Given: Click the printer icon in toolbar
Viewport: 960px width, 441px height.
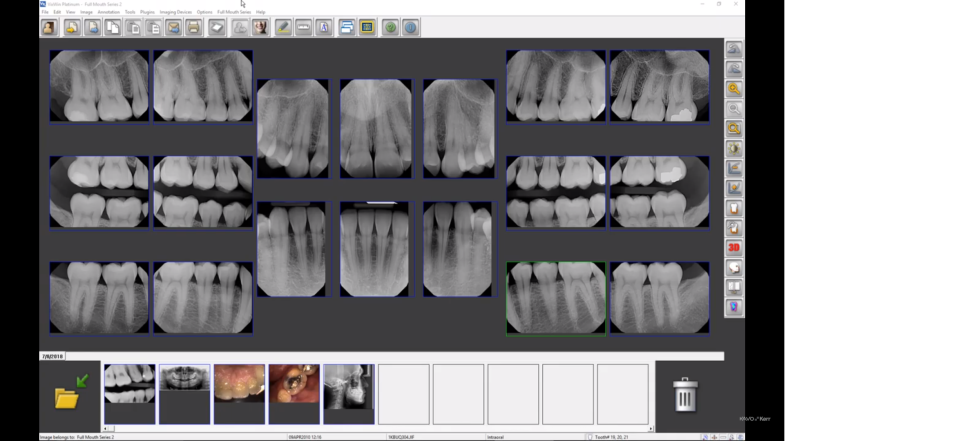Looking at the screenshot, I should [x=194, y=27].
